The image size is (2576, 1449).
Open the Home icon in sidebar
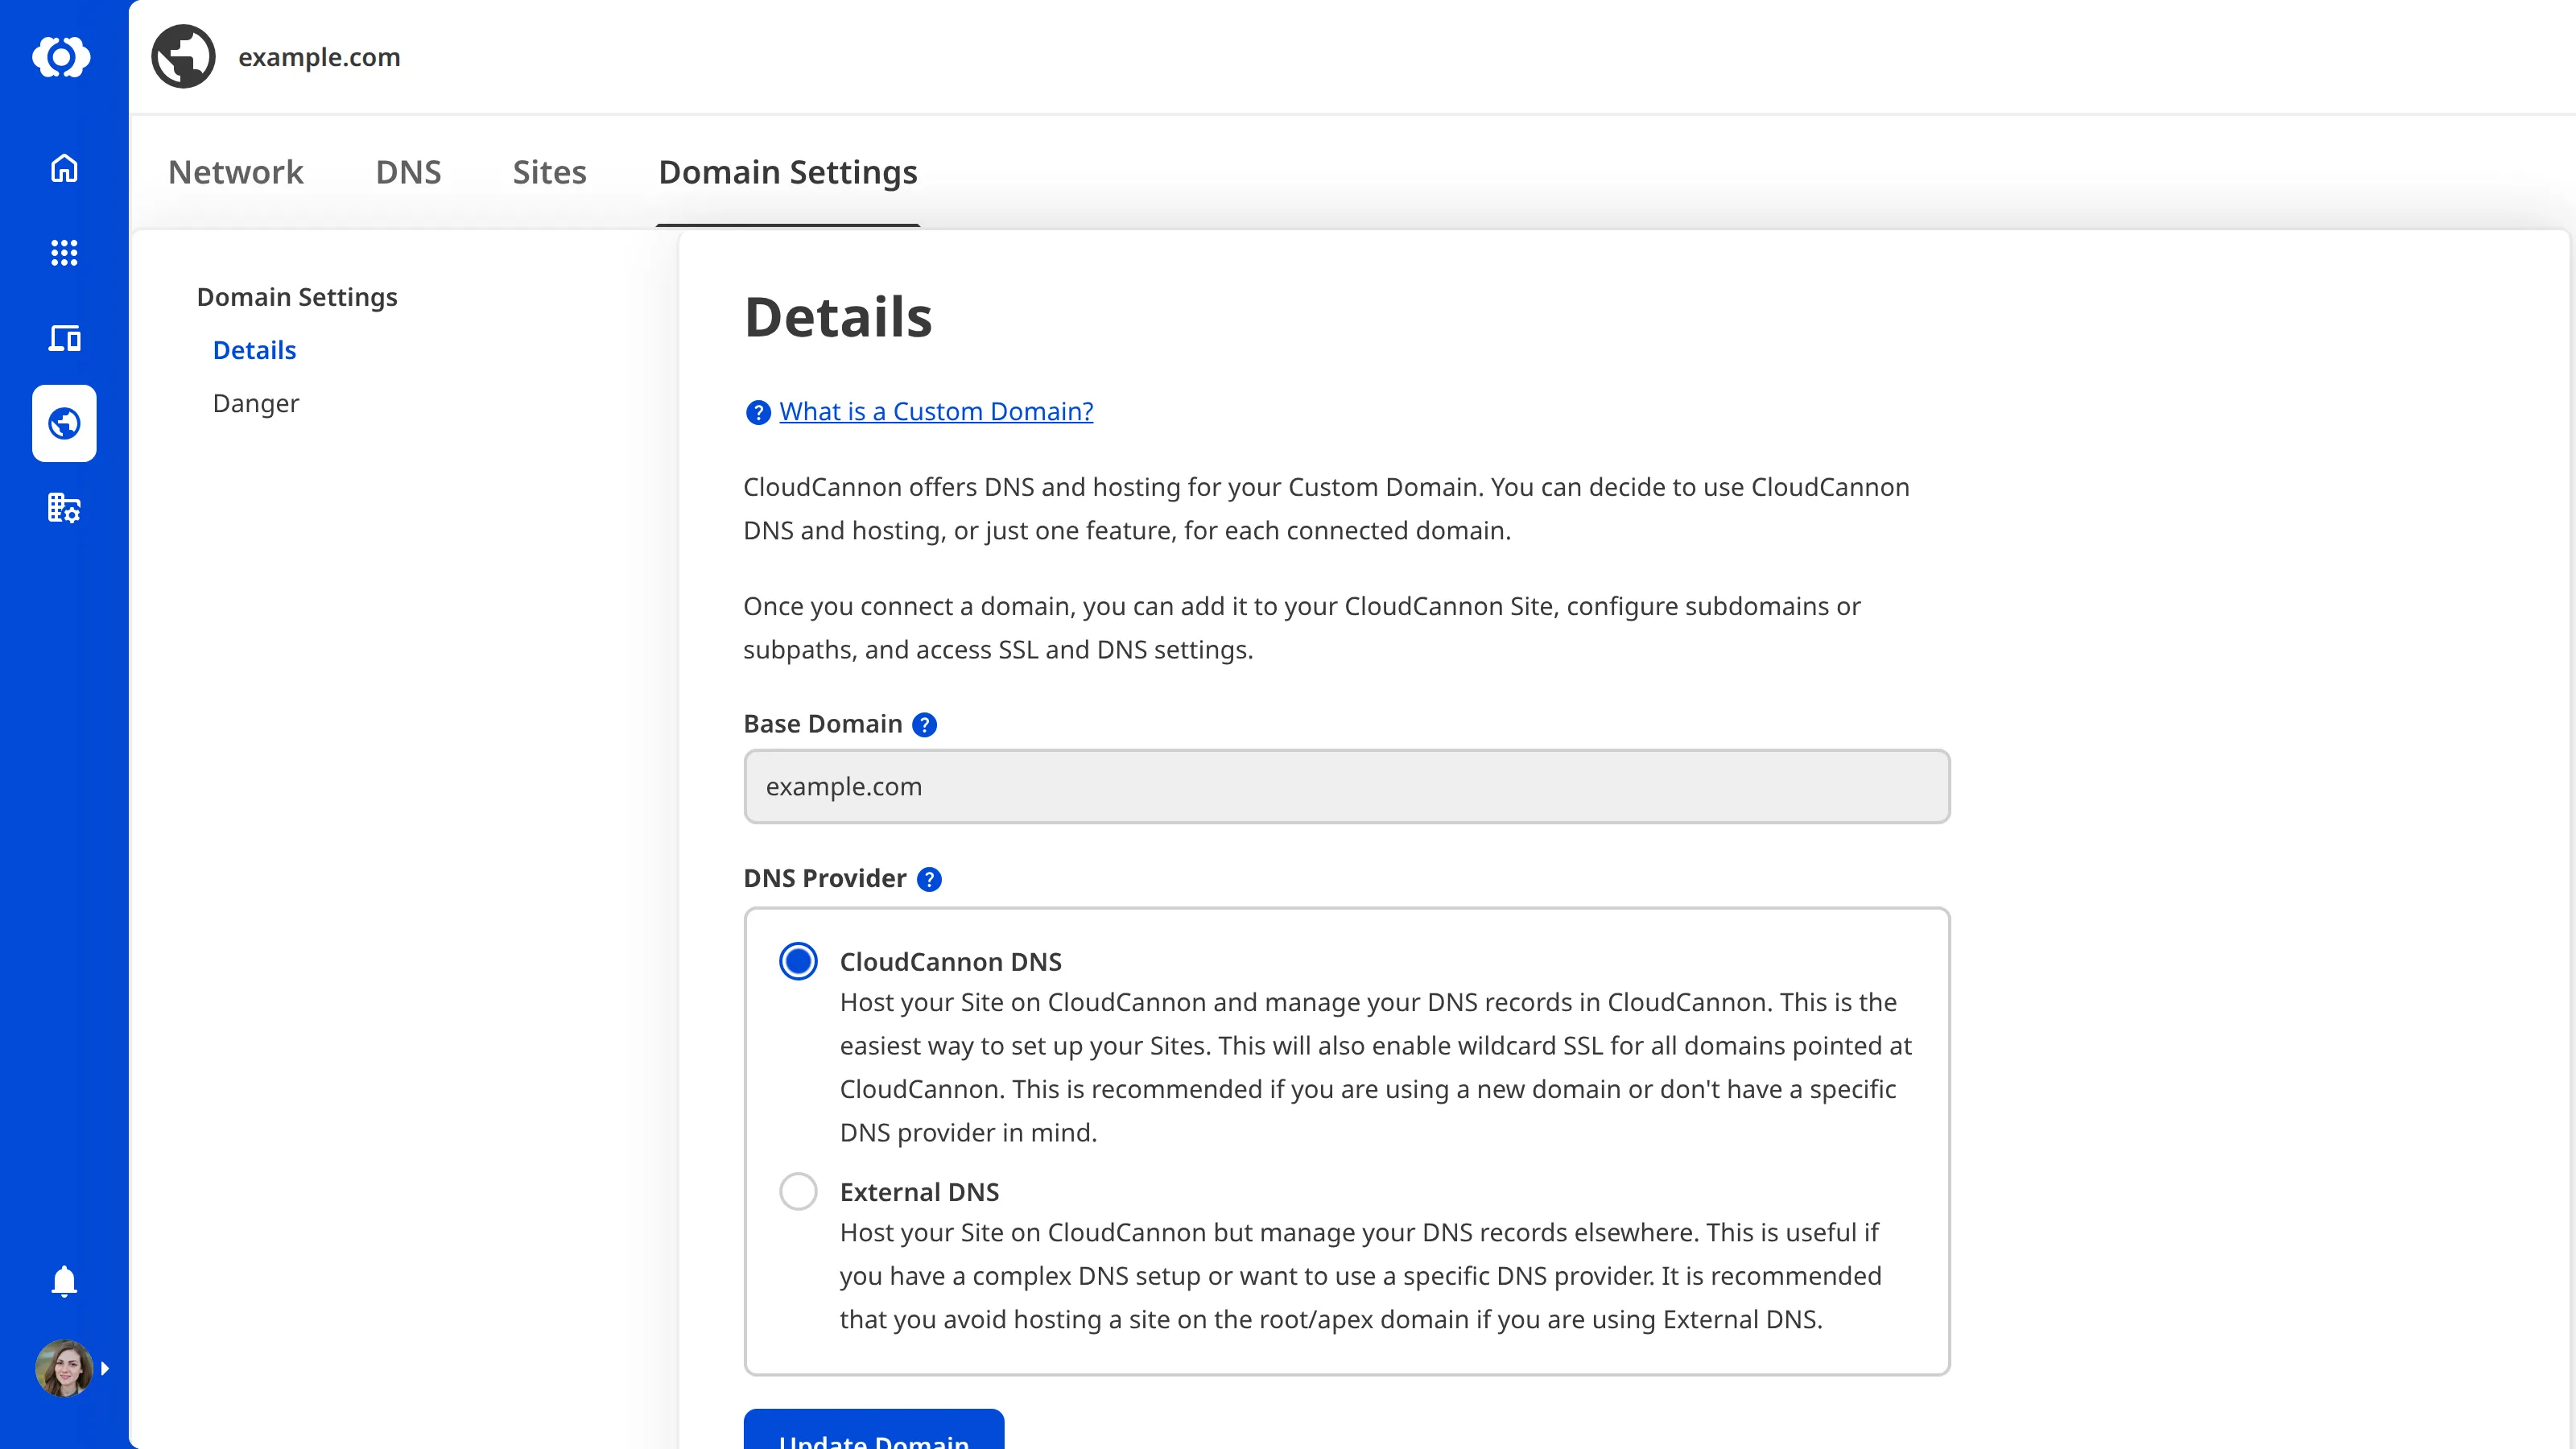point(63,168)
